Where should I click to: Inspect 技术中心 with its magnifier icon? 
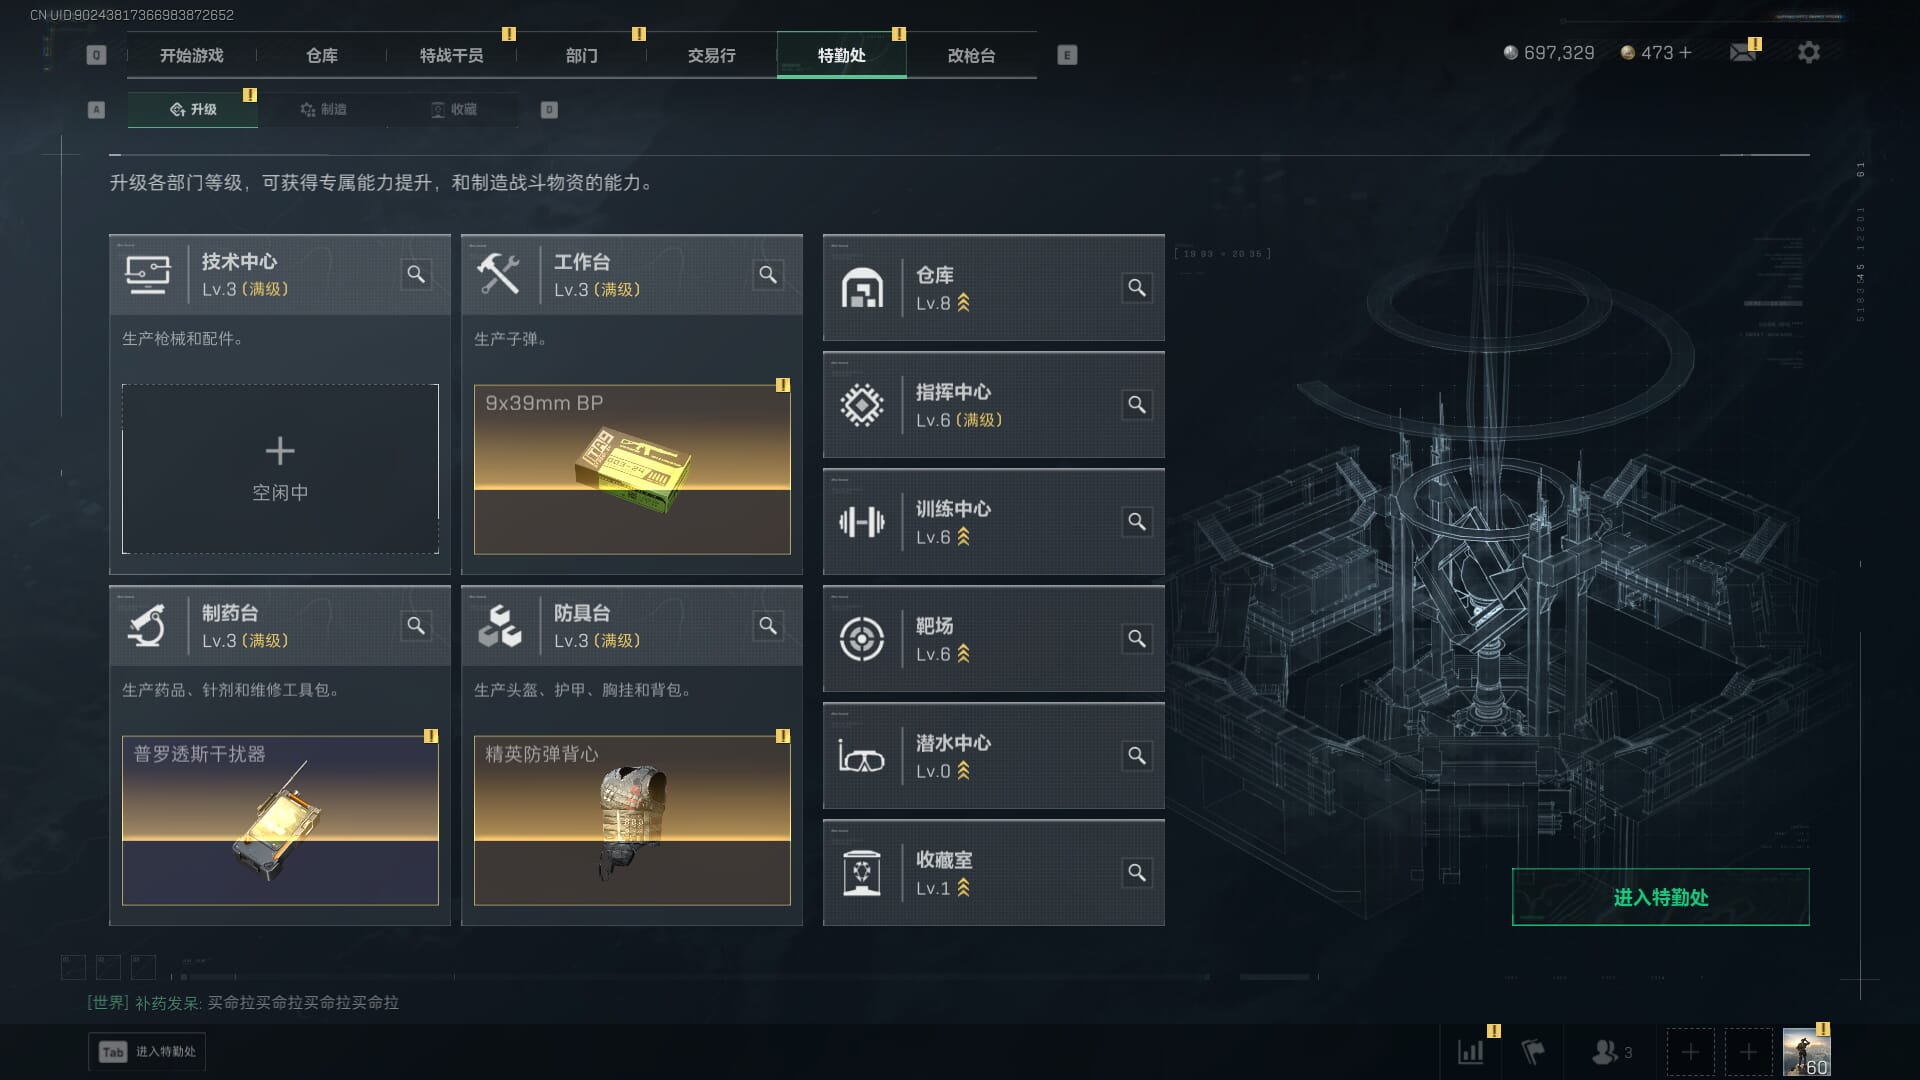416,274
